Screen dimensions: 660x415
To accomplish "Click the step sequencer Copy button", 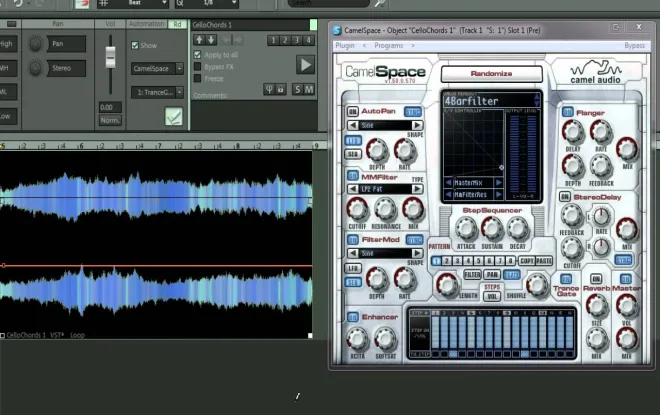I will [x=527, y=261].
